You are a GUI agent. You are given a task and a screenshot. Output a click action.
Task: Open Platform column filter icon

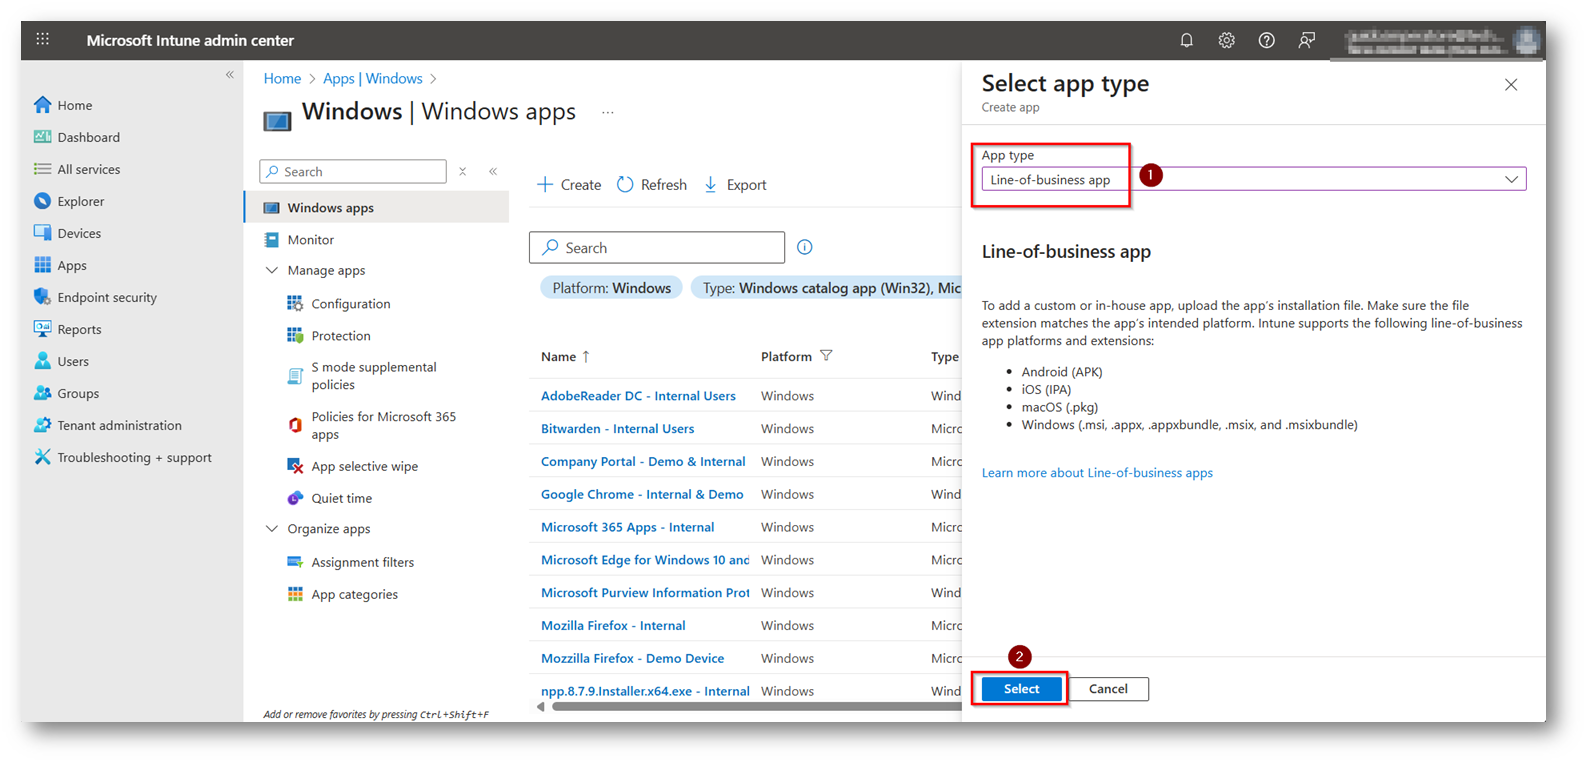826,355
